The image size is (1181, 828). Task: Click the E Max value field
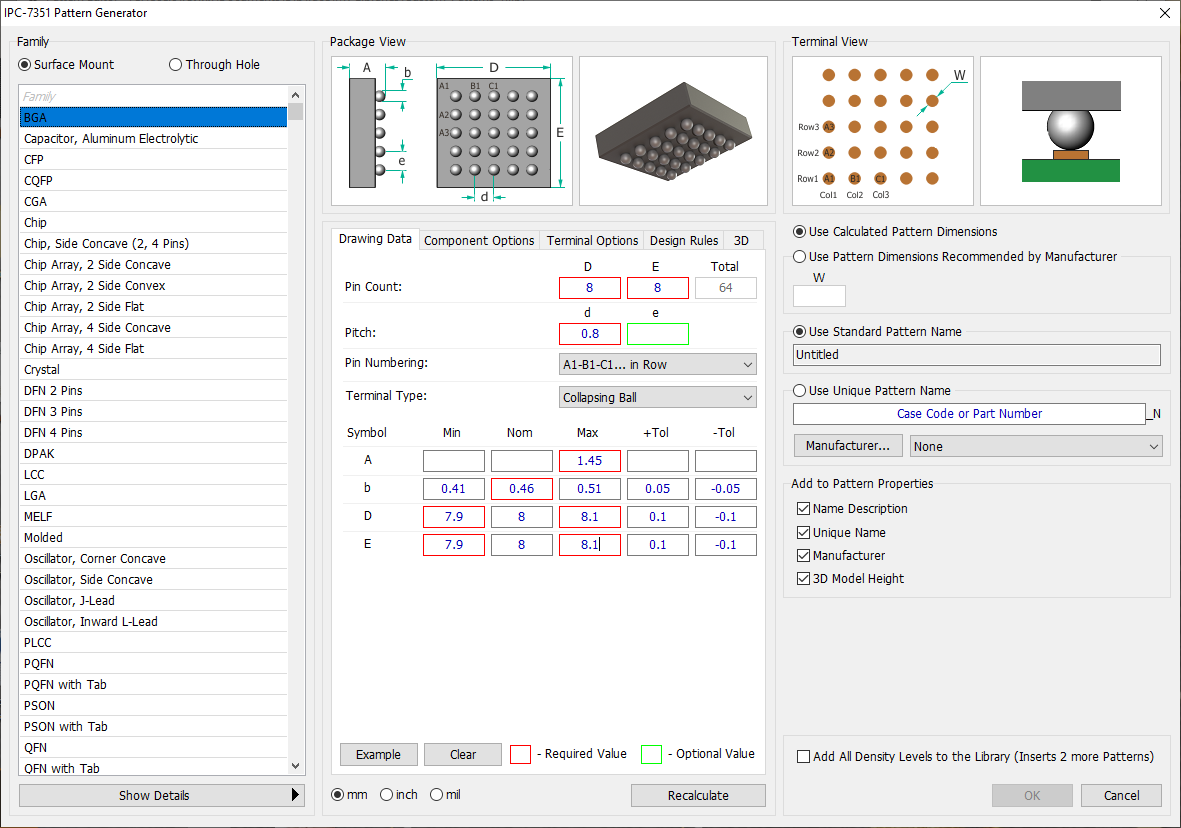tap(590, 545)
